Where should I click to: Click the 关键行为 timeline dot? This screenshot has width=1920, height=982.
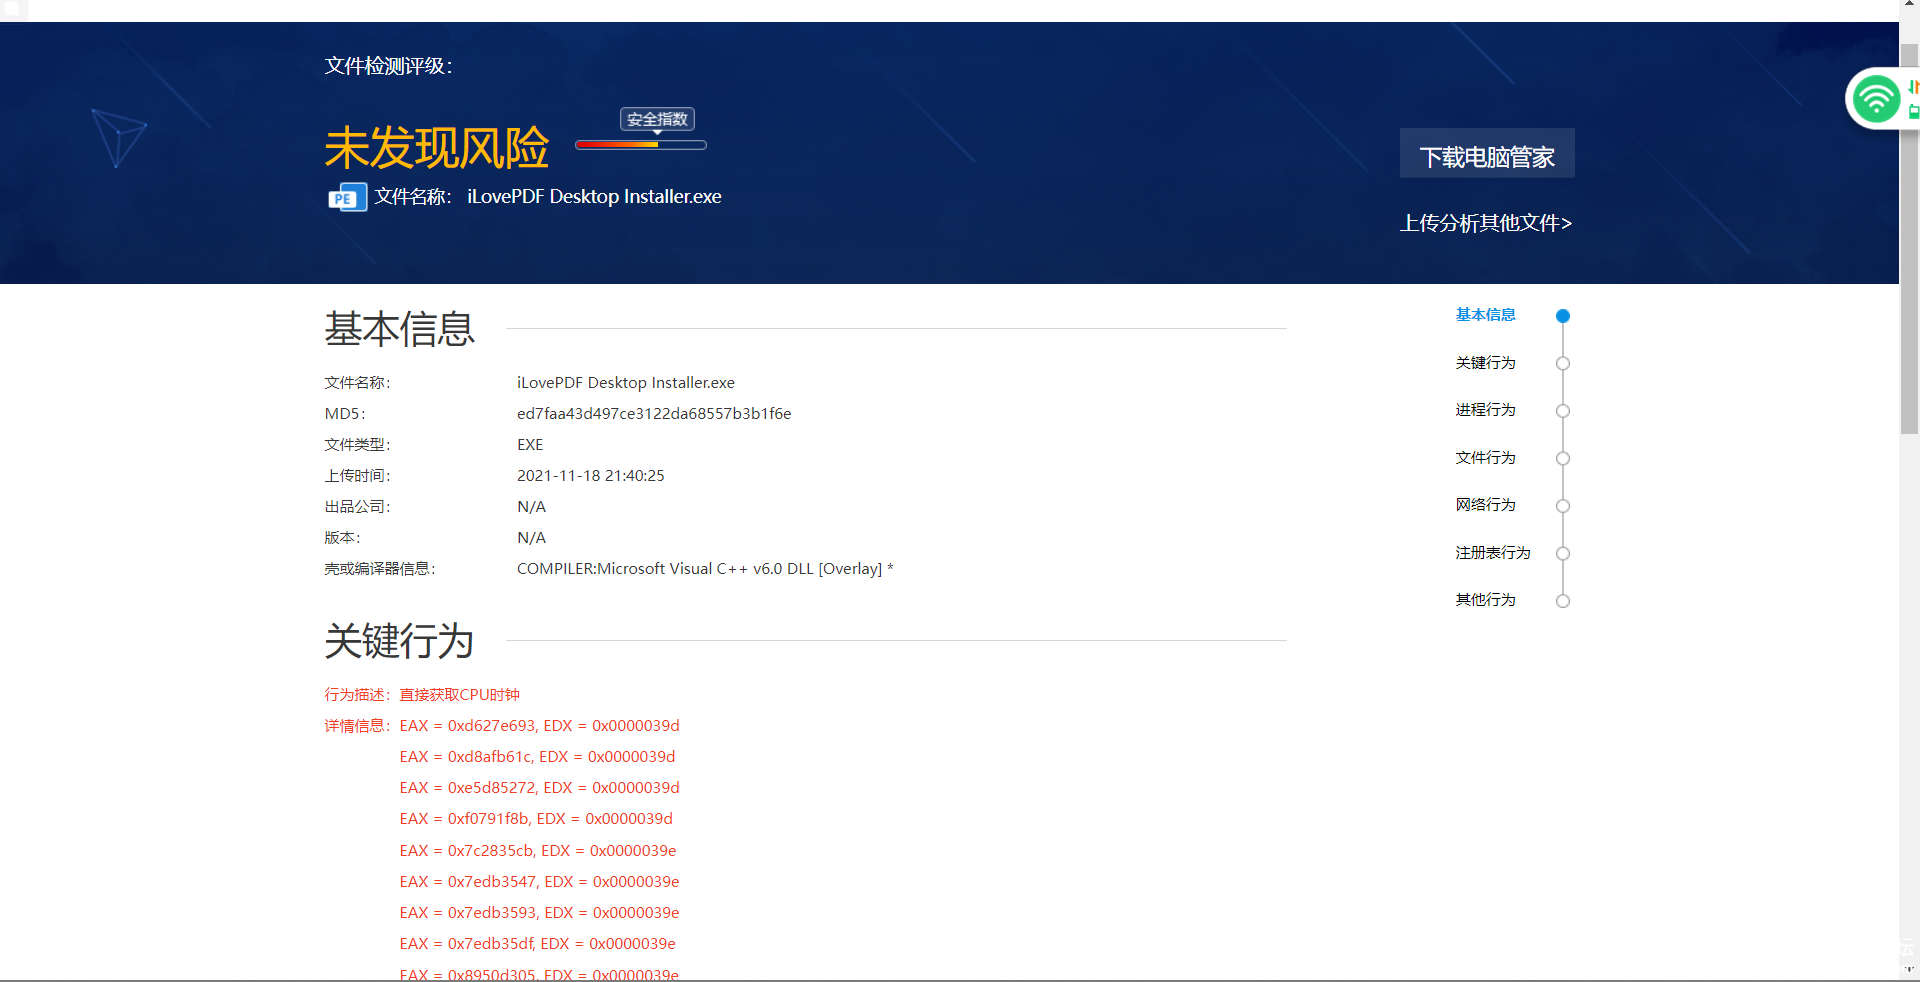point(1563,363)
